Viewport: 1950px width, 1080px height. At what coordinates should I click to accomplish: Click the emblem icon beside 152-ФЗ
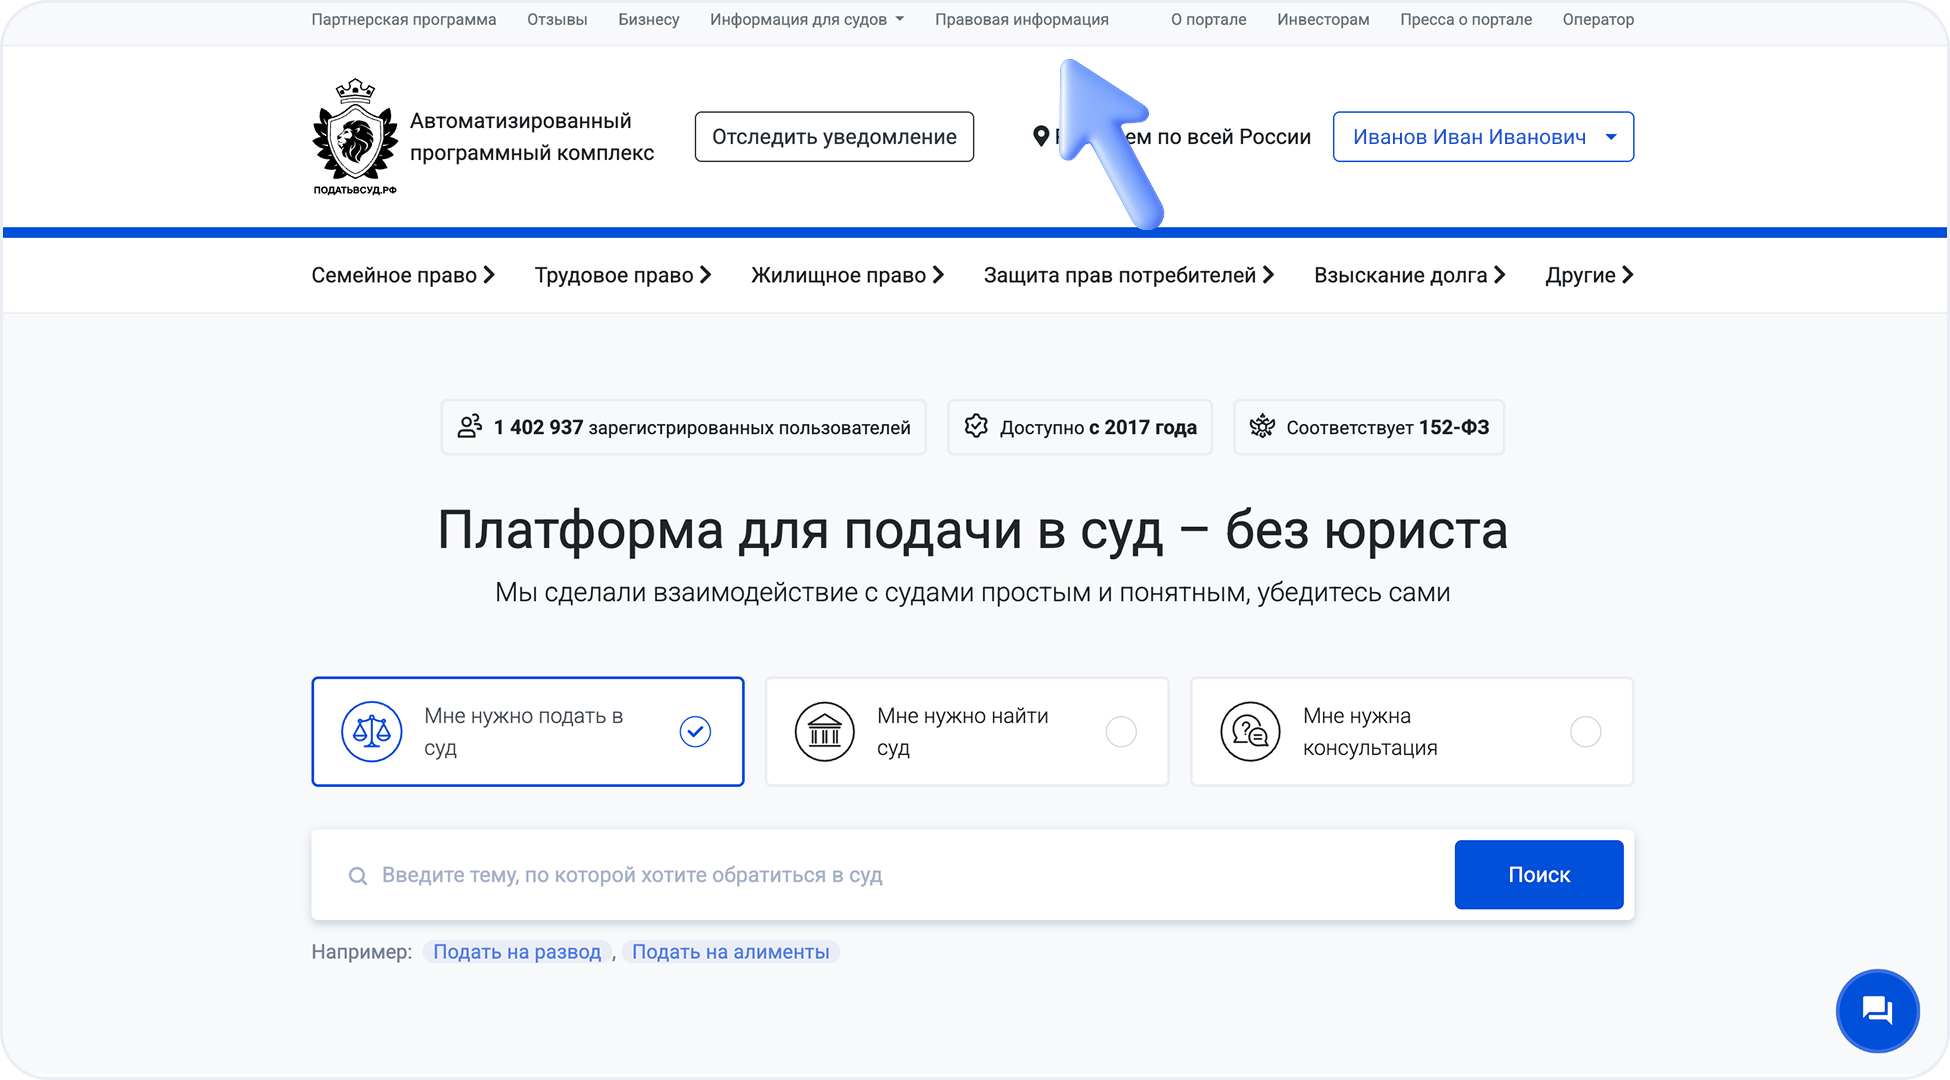[x=1262, y=427]
